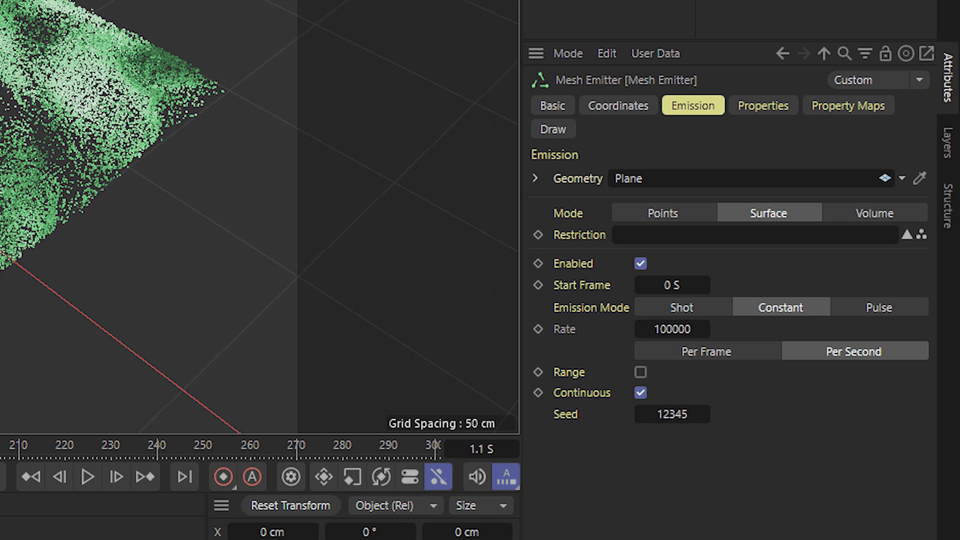960x540 pixels.
Task: Toggle the timeline sound speaker icon
Action: [477, 476]
